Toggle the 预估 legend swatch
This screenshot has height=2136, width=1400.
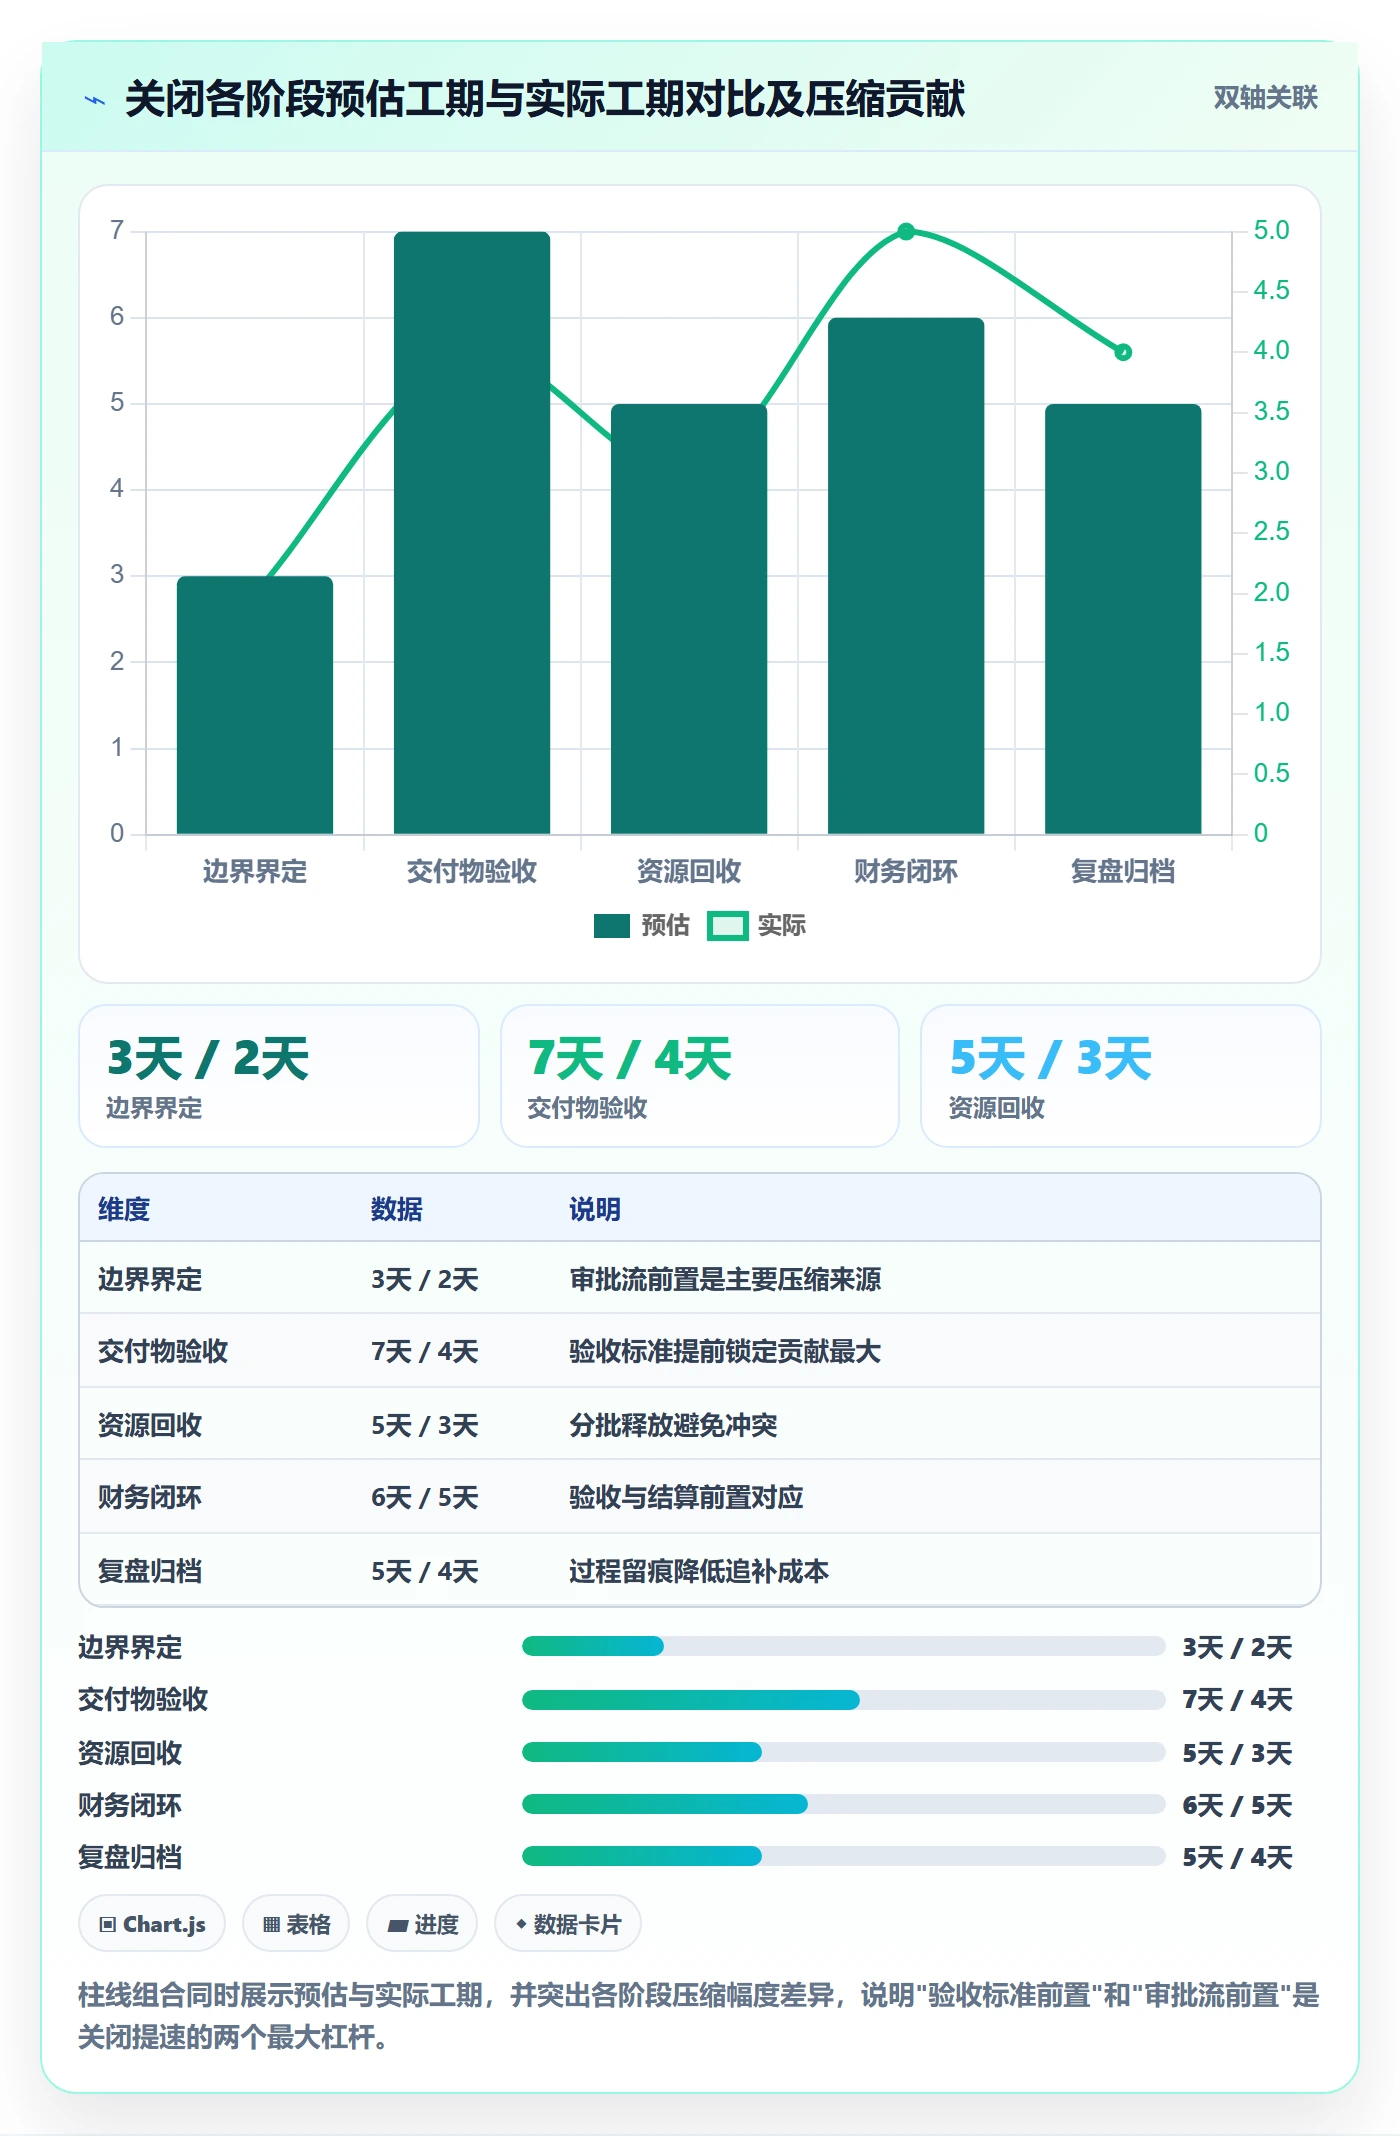[x=611, y=926]
